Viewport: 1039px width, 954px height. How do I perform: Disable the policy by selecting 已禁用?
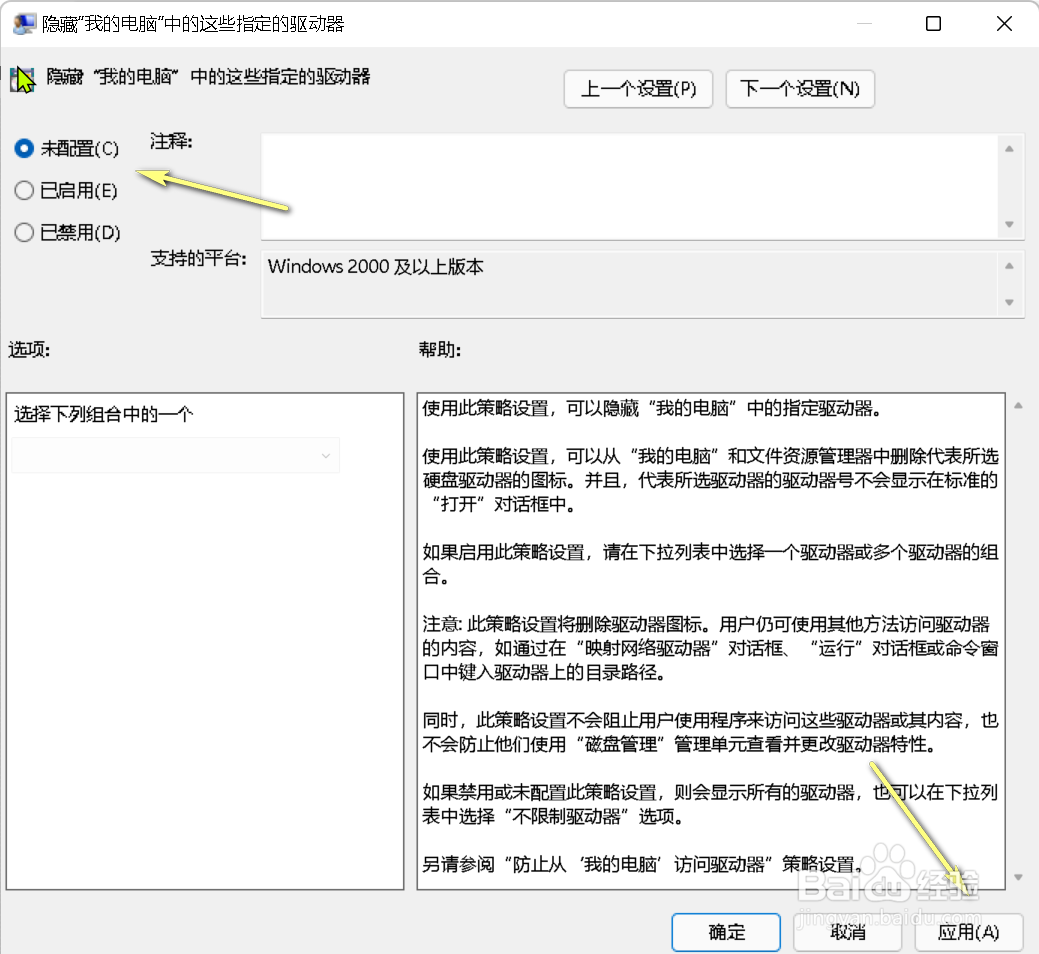pos(23,232)
